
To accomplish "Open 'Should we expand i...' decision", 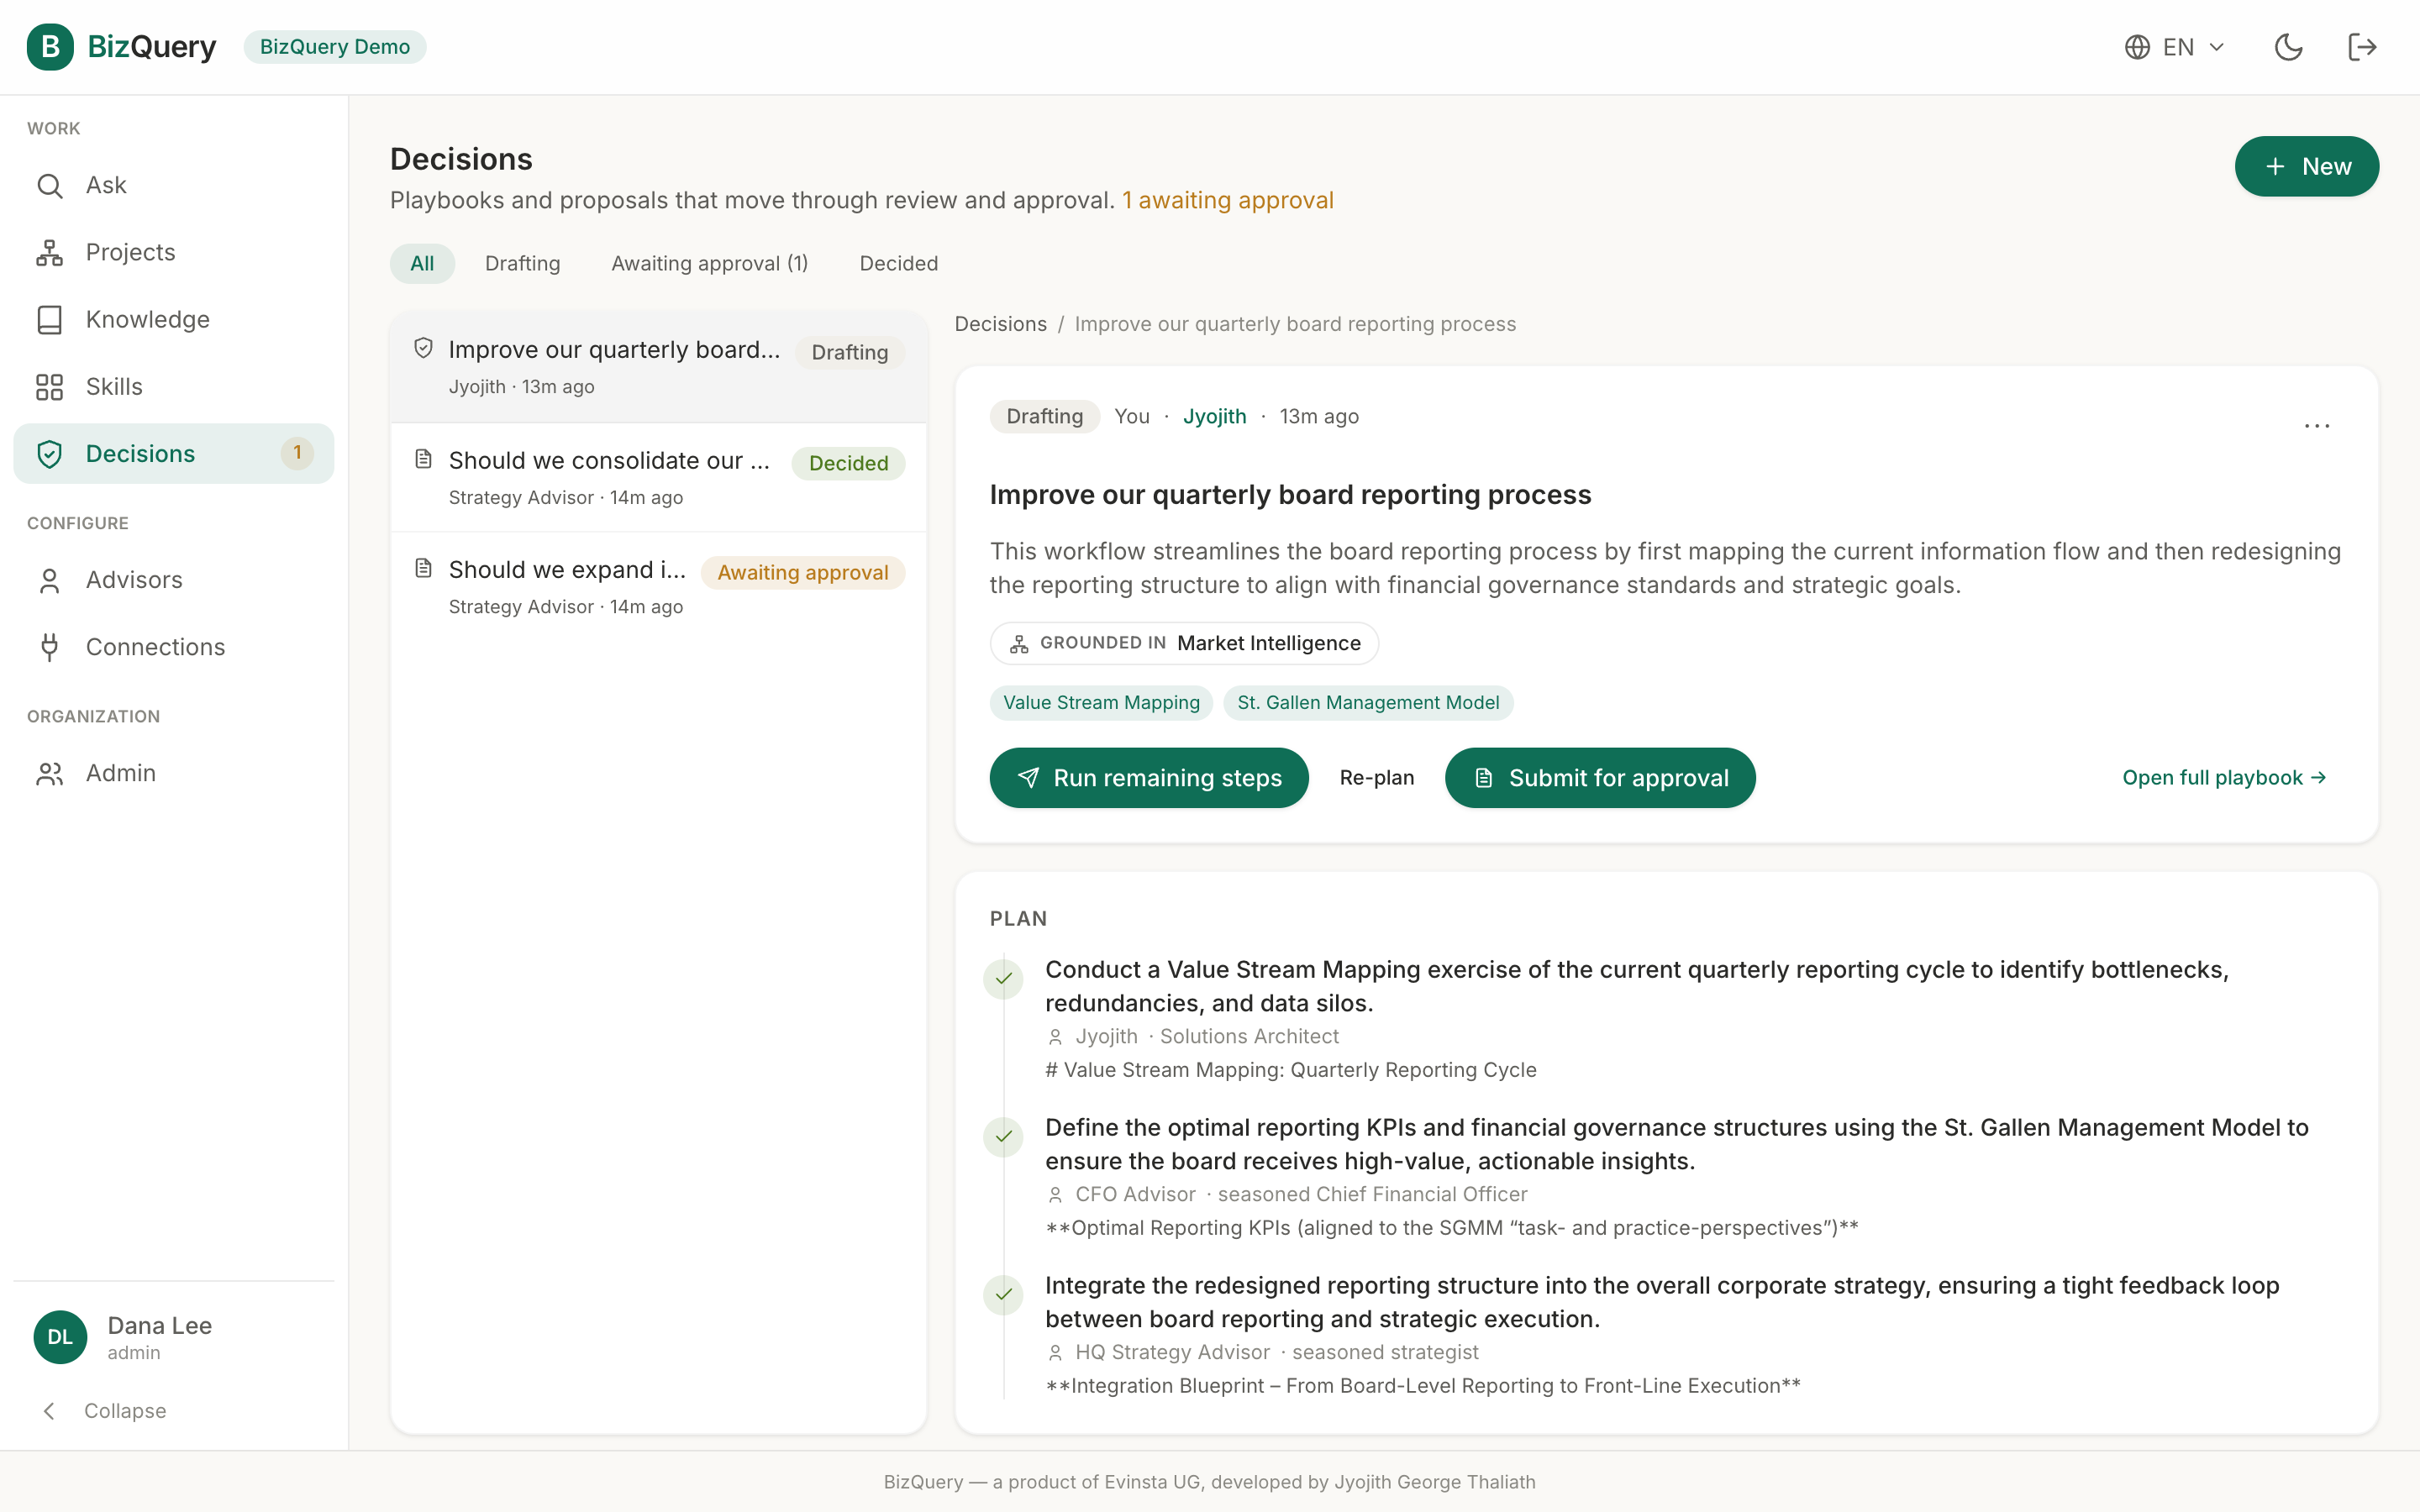I will point(659,587).
